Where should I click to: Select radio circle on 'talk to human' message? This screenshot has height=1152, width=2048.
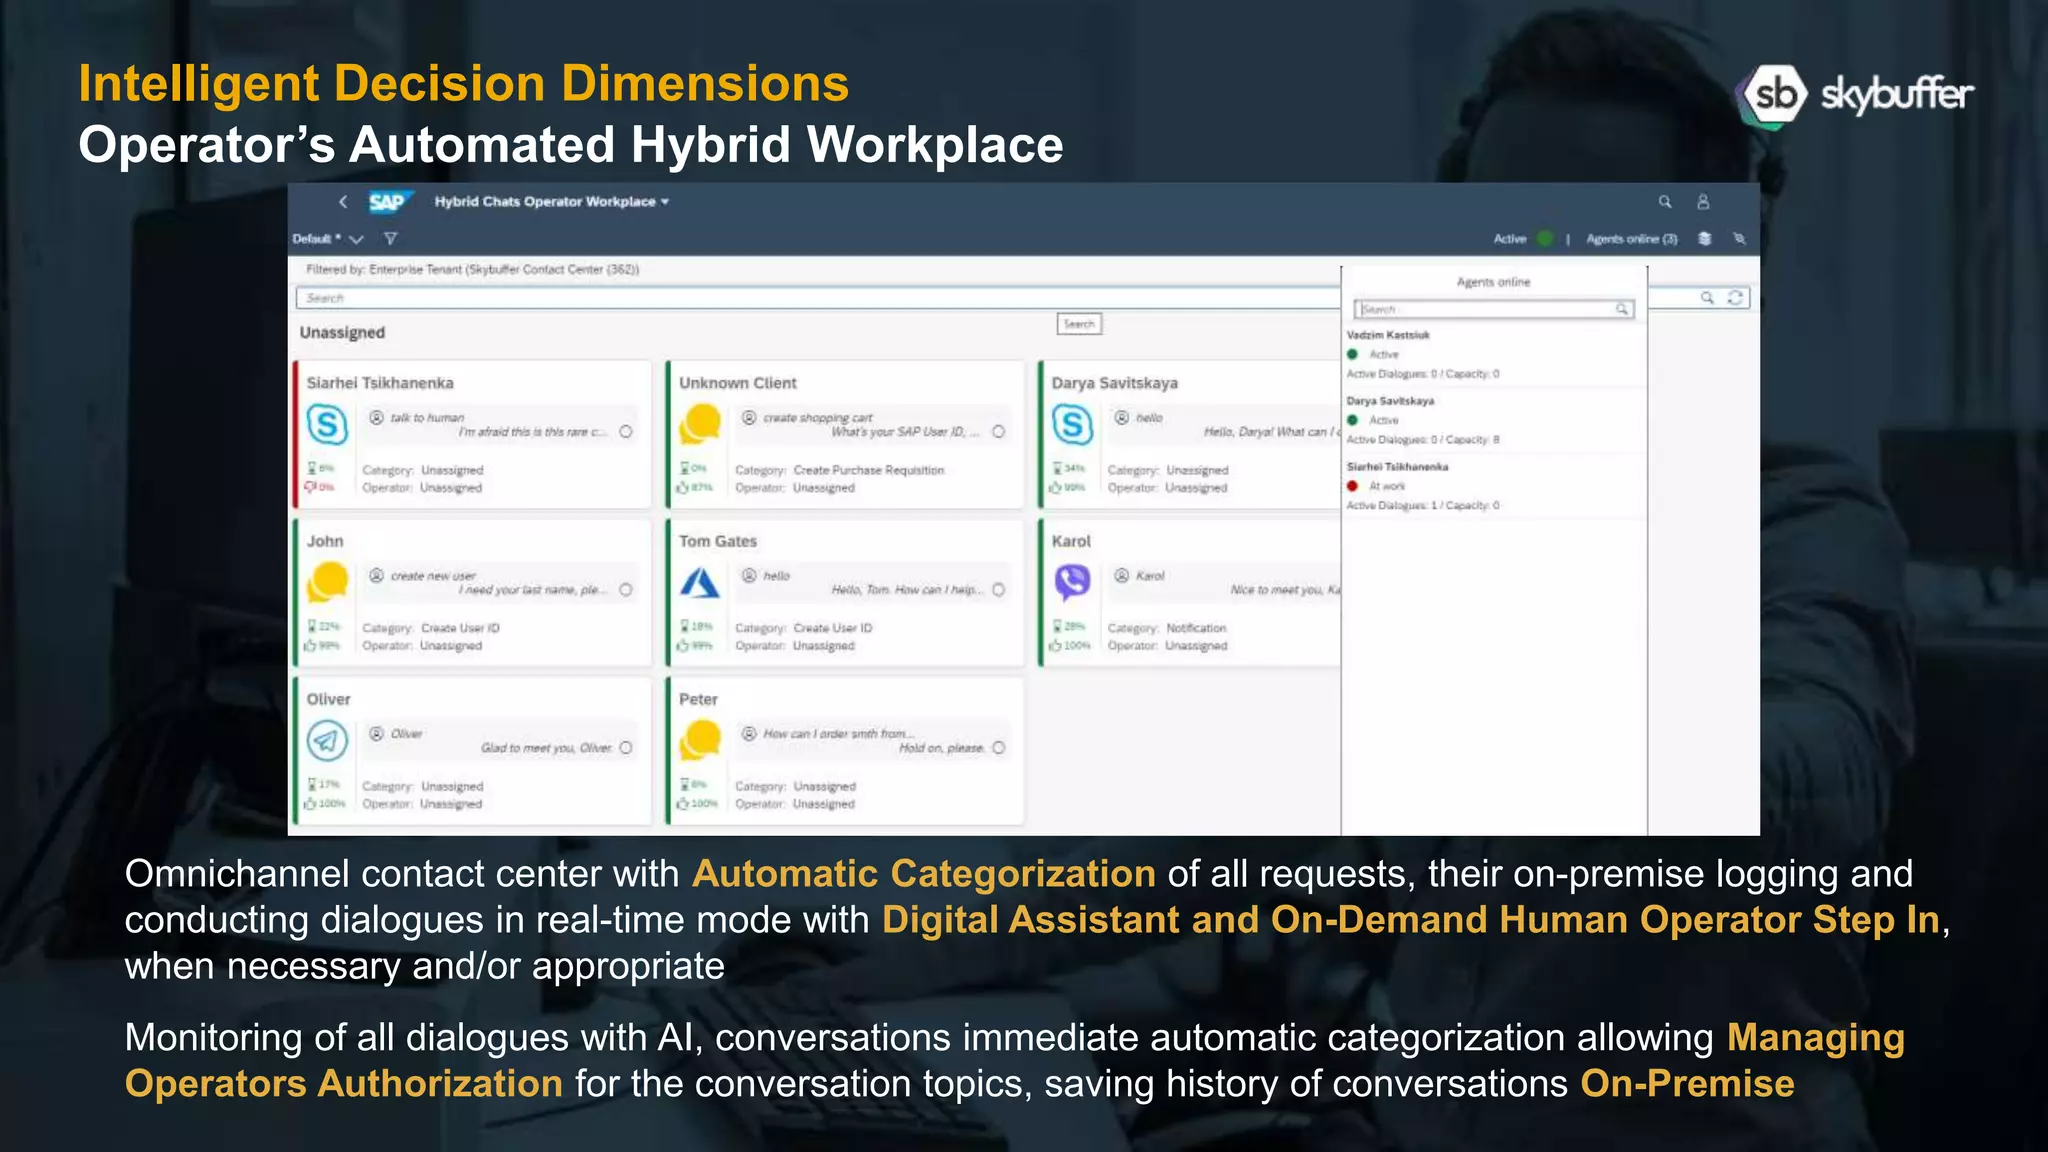point(626,432)
